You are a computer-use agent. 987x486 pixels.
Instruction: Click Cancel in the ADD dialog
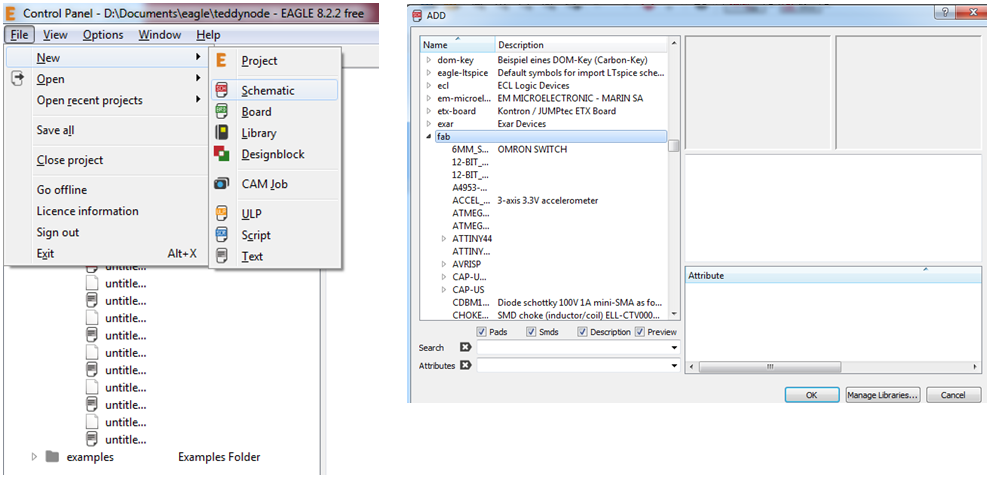coord(953,395)
